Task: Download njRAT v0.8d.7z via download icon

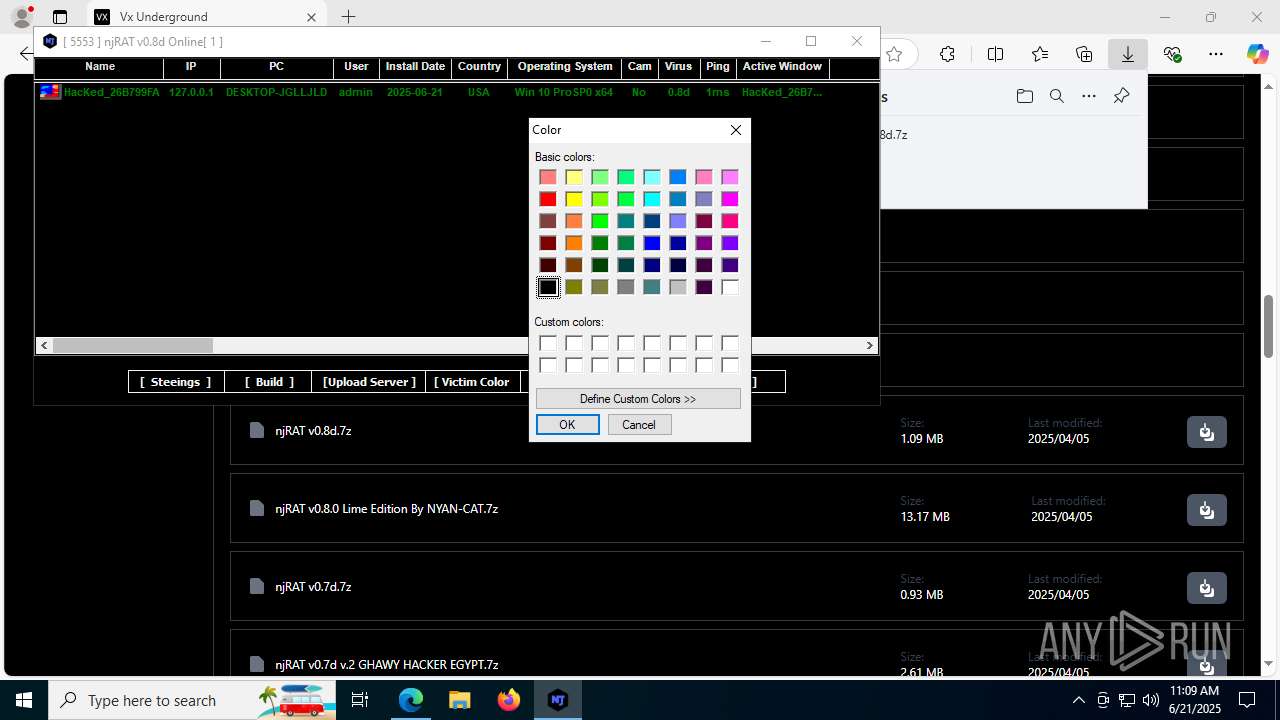Action: point(1207,432)
